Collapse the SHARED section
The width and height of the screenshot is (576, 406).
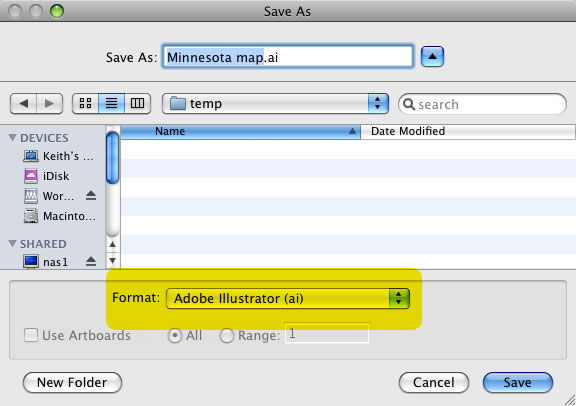pos(12,244)
